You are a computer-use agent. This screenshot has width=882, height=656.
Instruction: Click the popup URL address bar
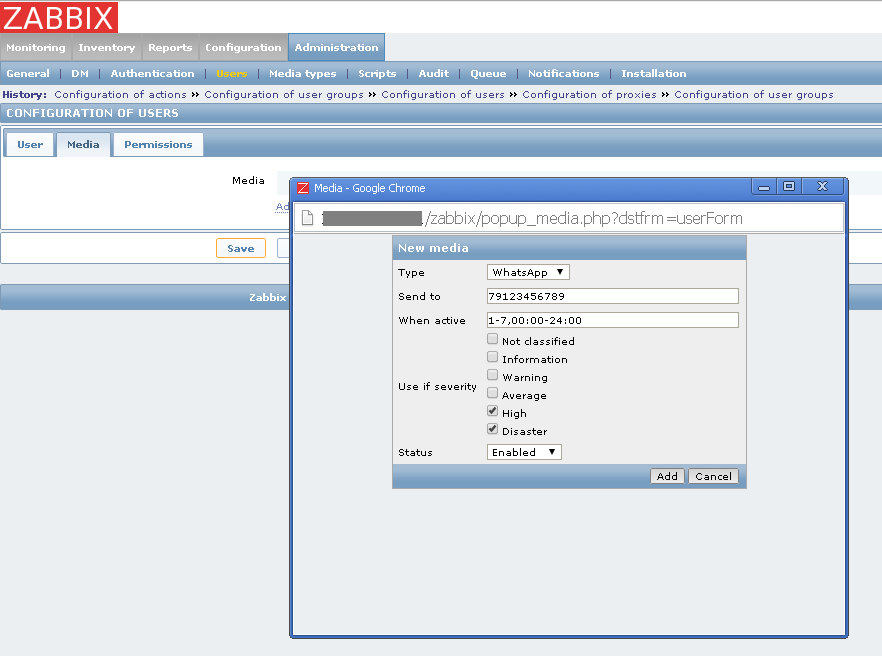coord(569,218)
